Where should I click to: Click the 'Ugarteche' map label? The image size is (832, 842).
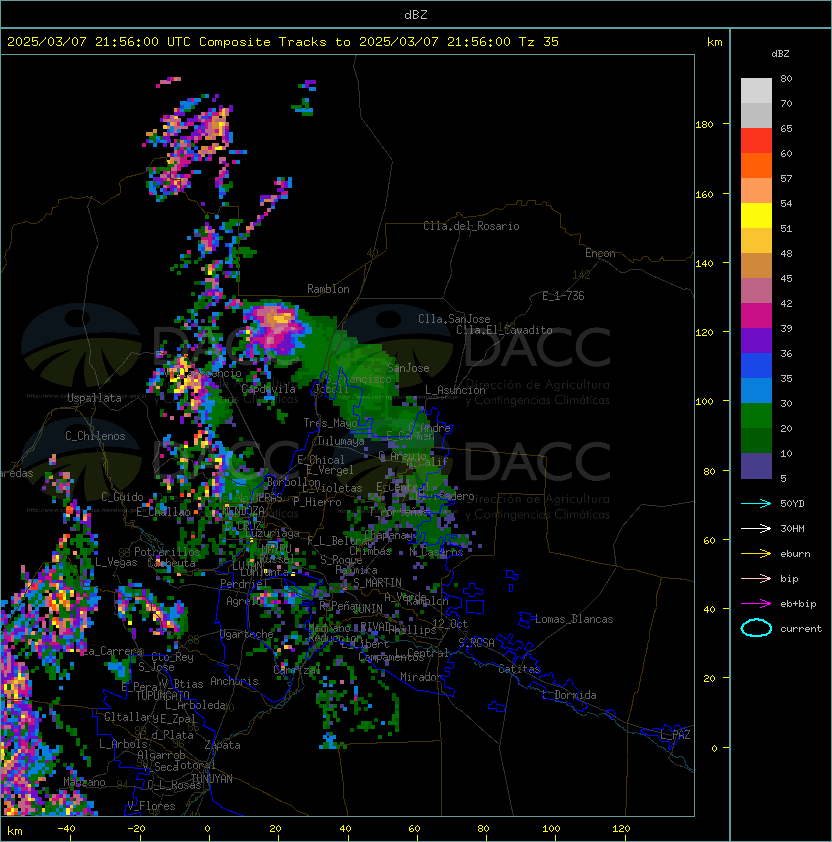(x=247, y=634)
